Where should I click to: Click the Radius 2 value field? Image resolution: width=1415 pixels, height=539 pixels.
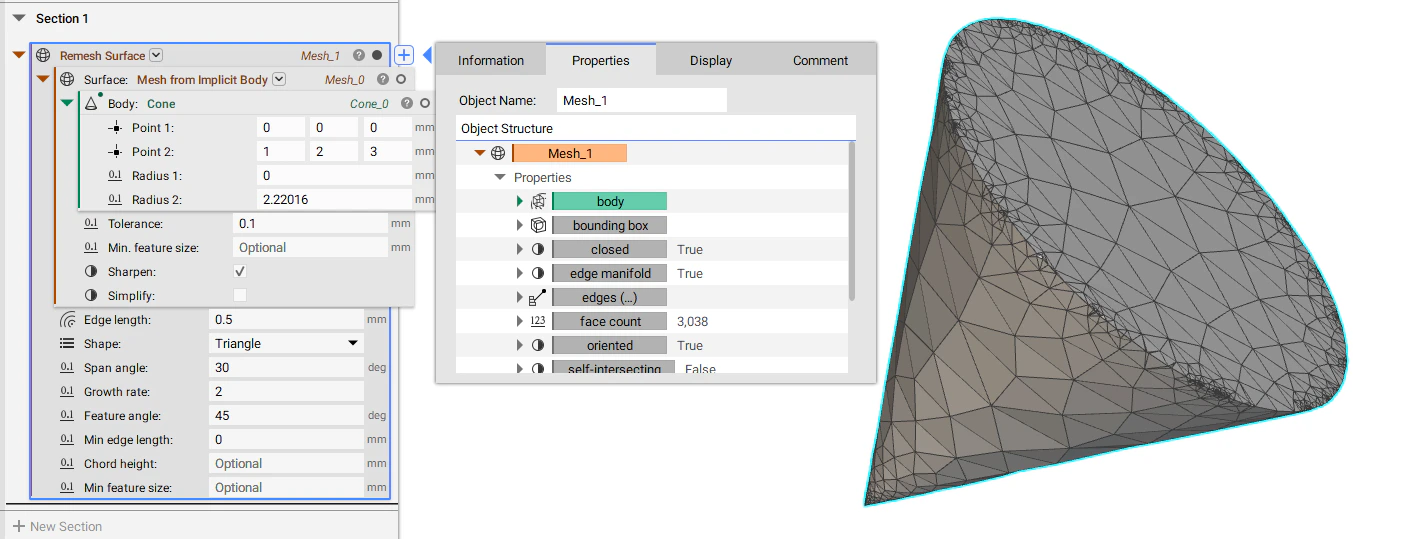tap(334, 200)
